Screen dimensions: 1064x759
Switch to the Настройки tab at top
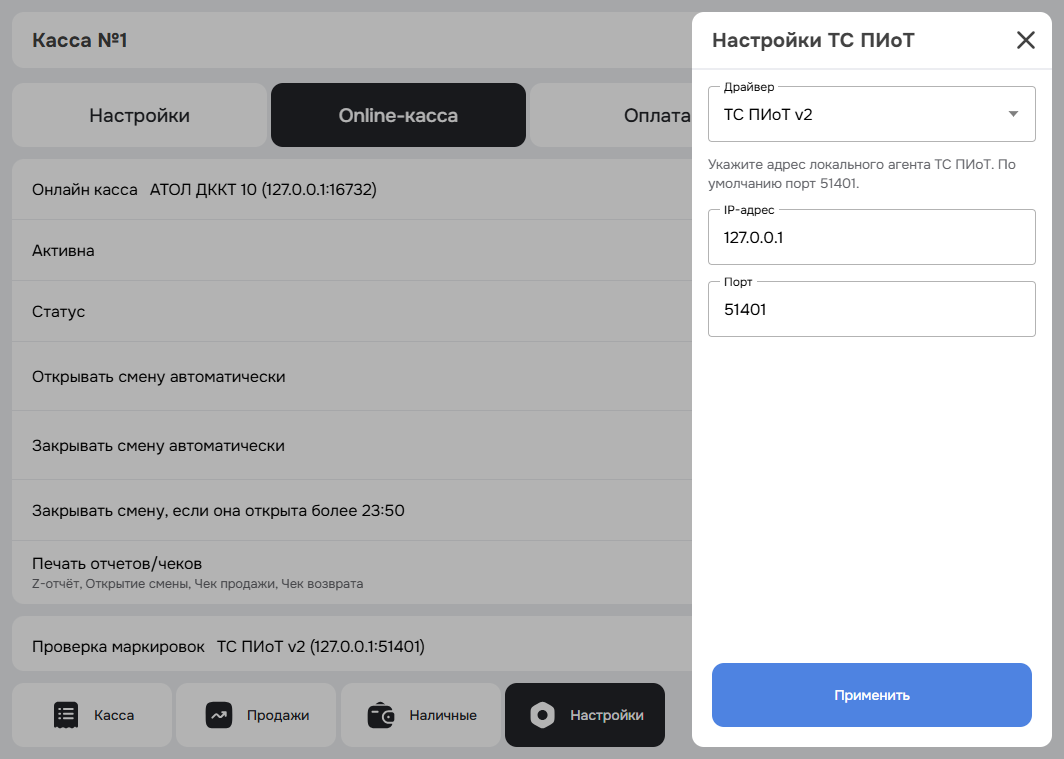[139, 115]
